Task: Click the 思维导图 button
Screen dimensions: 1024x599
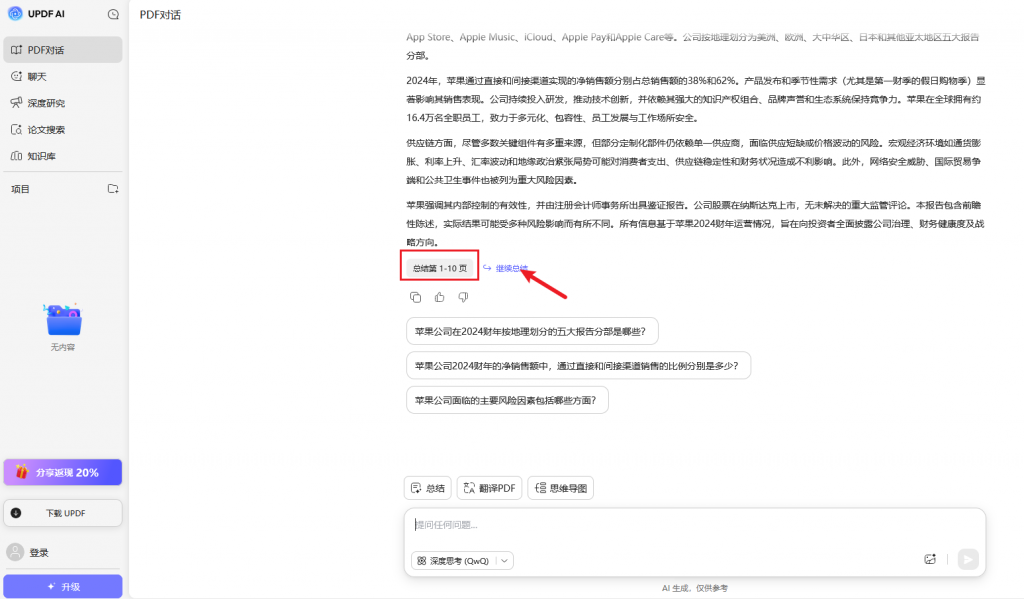Action: [x=560, y=488]
